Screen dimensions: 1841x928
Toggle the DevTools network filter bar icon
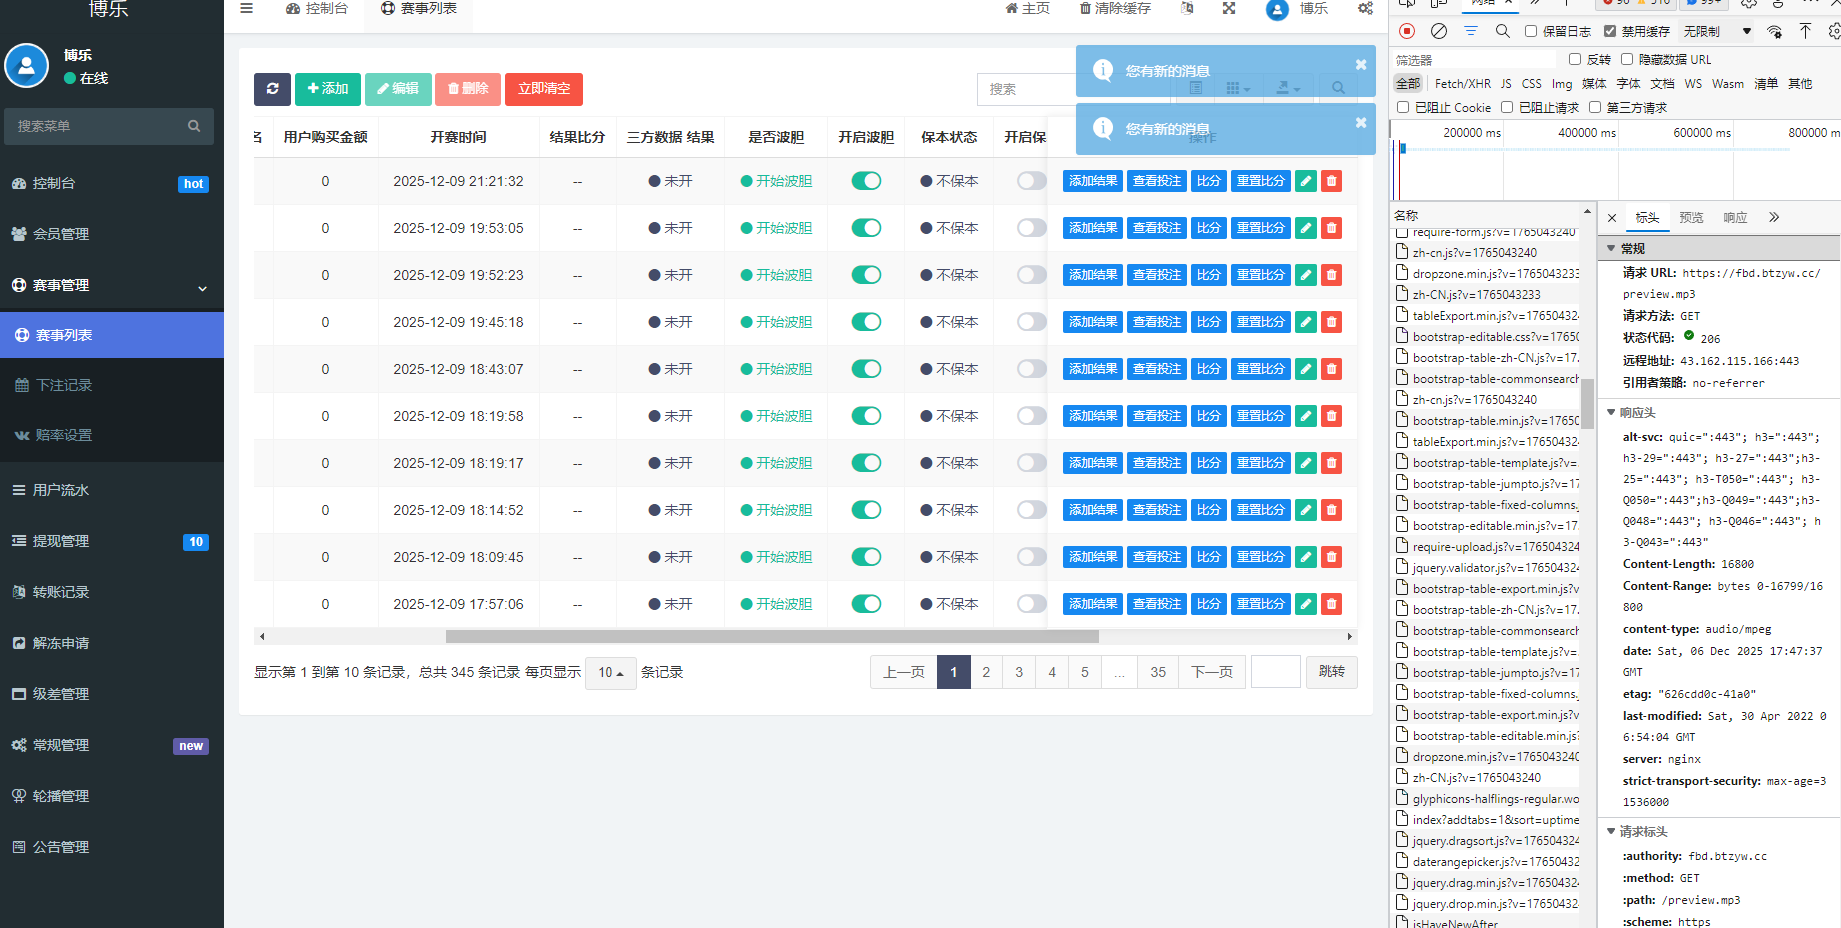click(x=1471, y=31)
